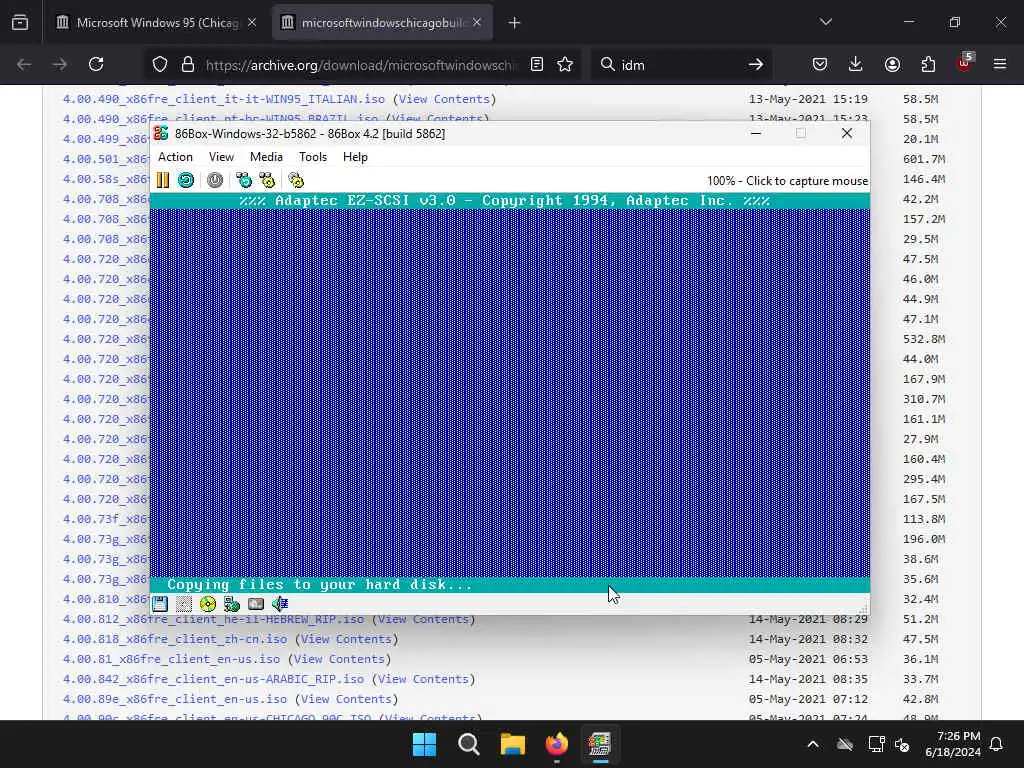Open the 4.00.89e en-us iso link
This screenshot has height=768, width=1024.
pyautogui.click(x=175, y=699)
